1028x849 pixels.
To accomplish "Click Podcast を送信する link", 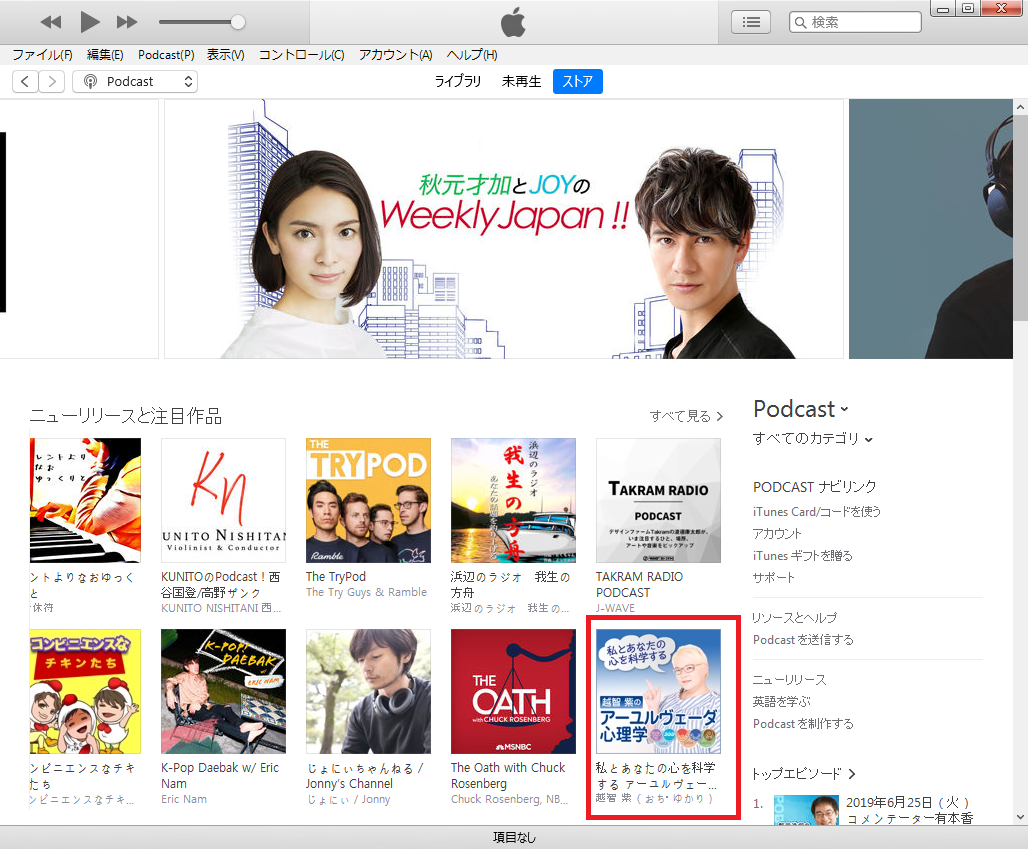I will coord(803,640).
